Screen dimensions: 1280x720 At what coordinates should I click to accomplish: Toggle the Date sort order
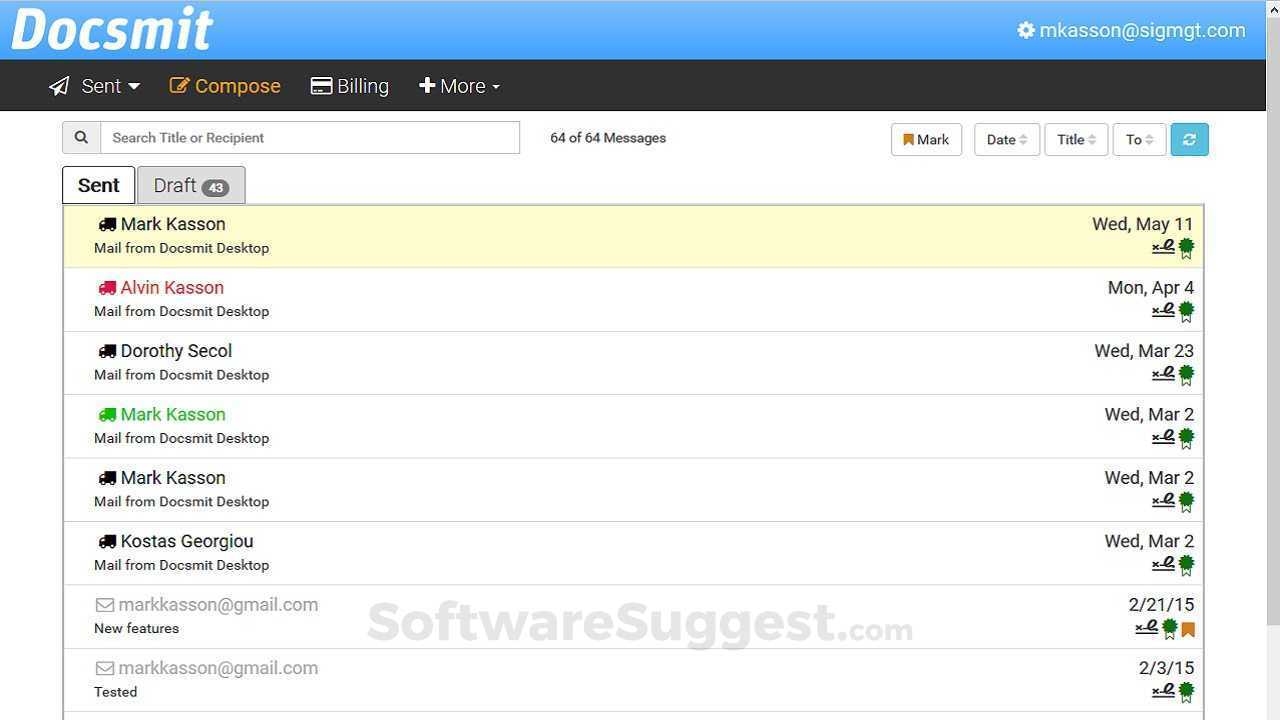(x=1006, y=139)
